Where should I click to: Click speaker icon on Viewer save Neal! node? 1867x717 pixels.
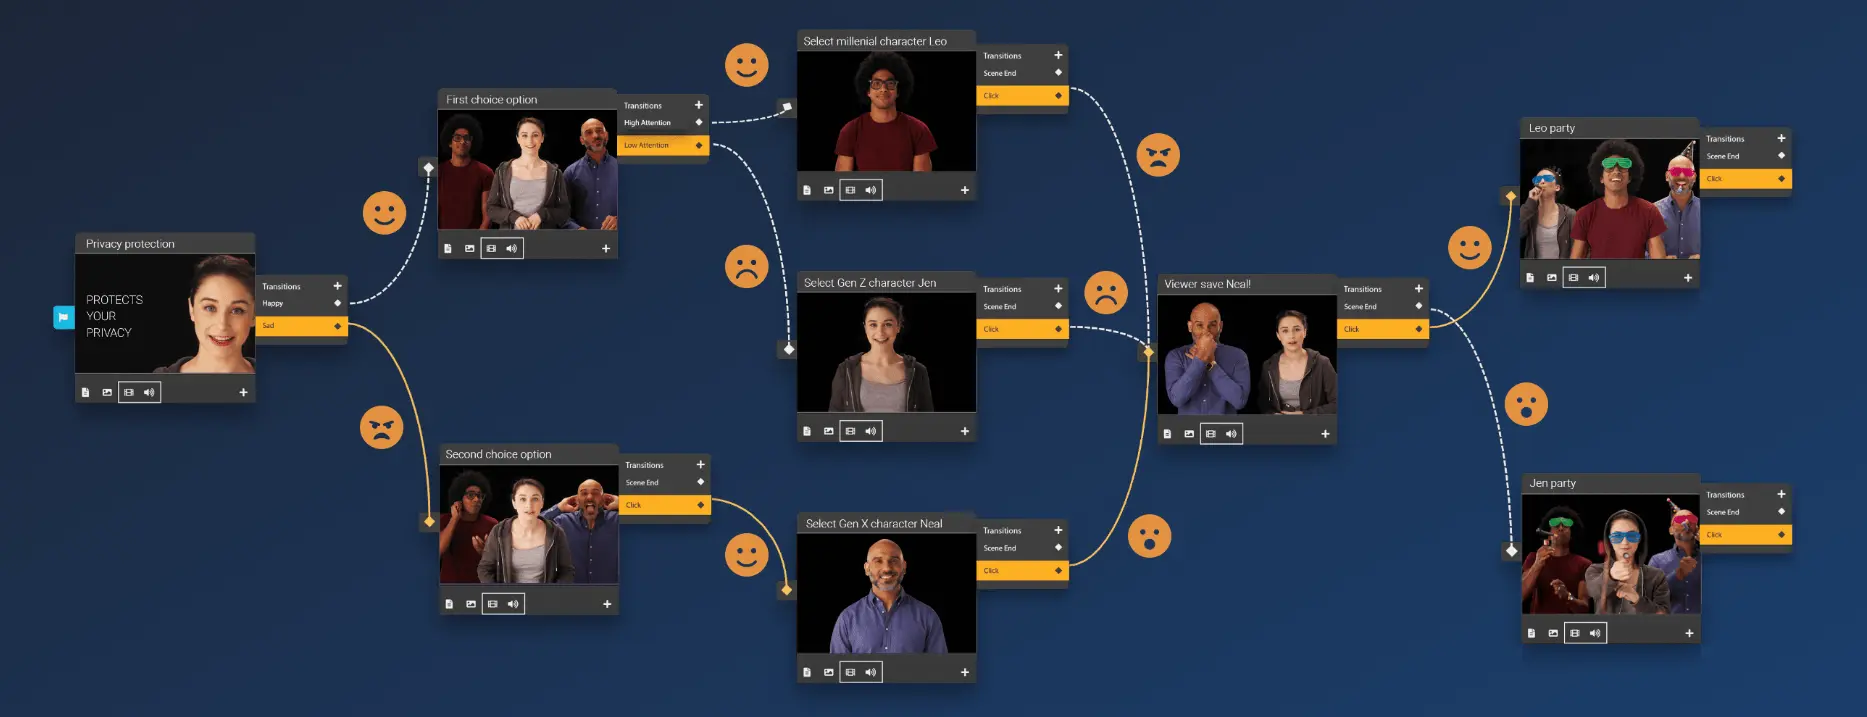pos(1231,434)
